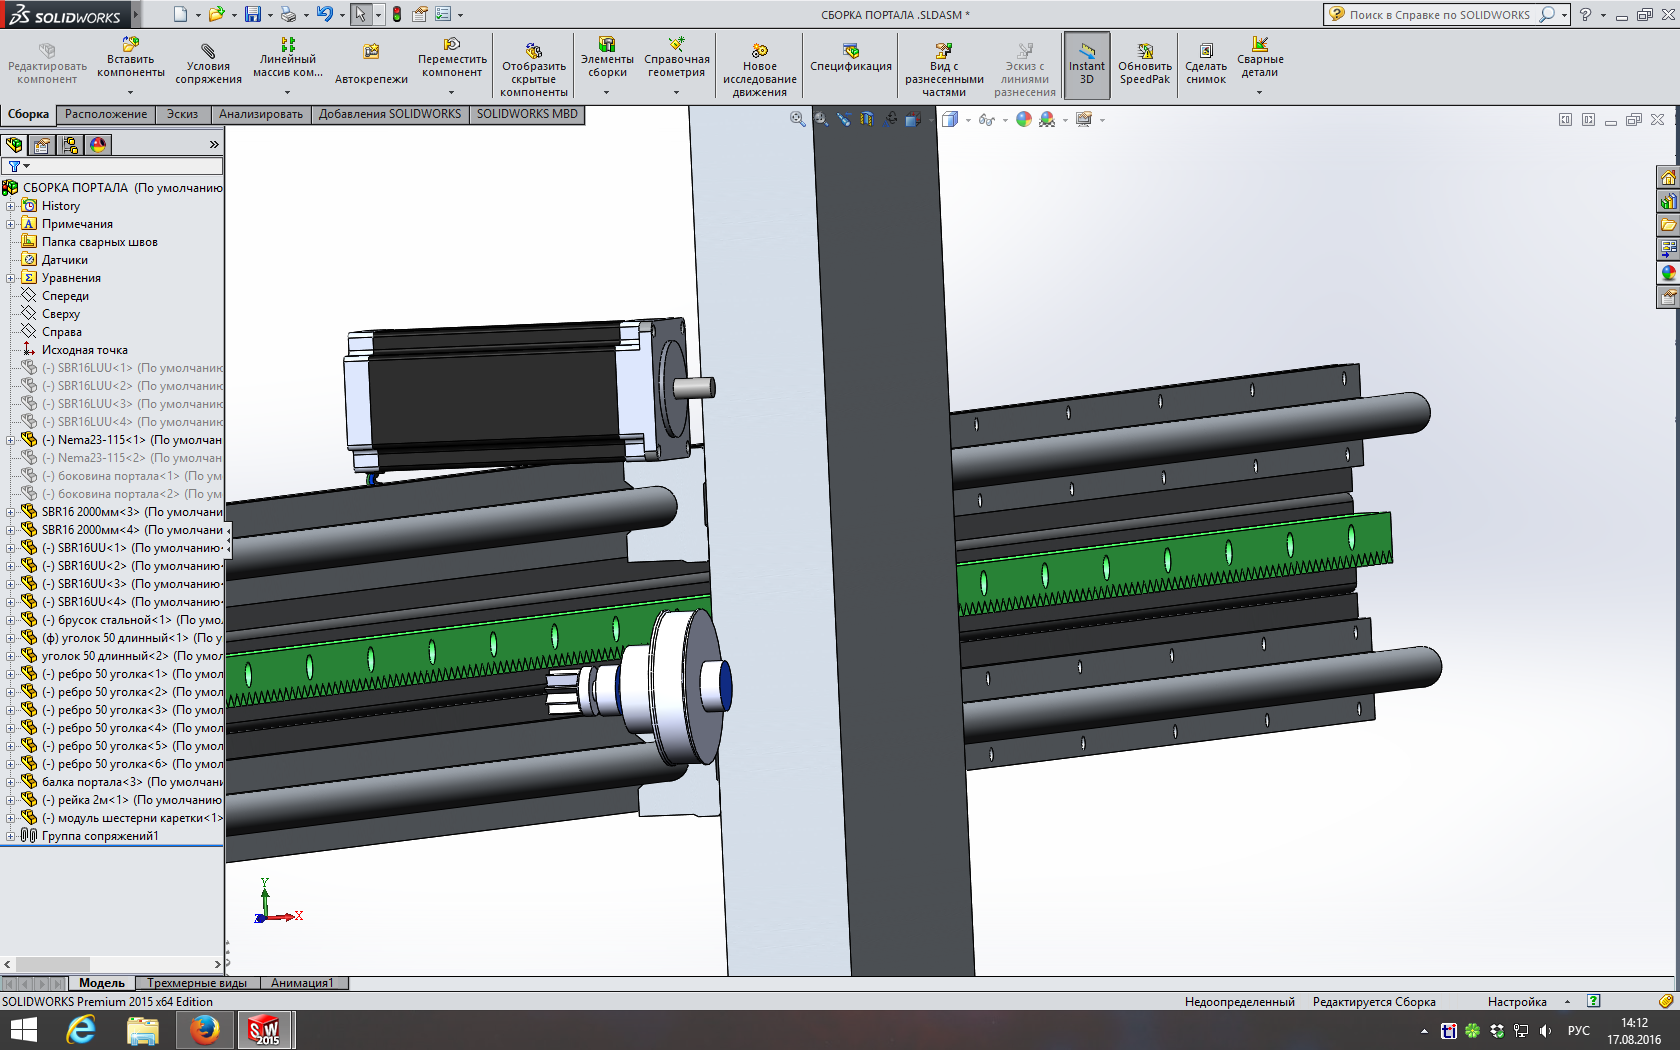Click Сделать снимок tool
This screenshot has width=1680, height=1050.
[1206, 65]
